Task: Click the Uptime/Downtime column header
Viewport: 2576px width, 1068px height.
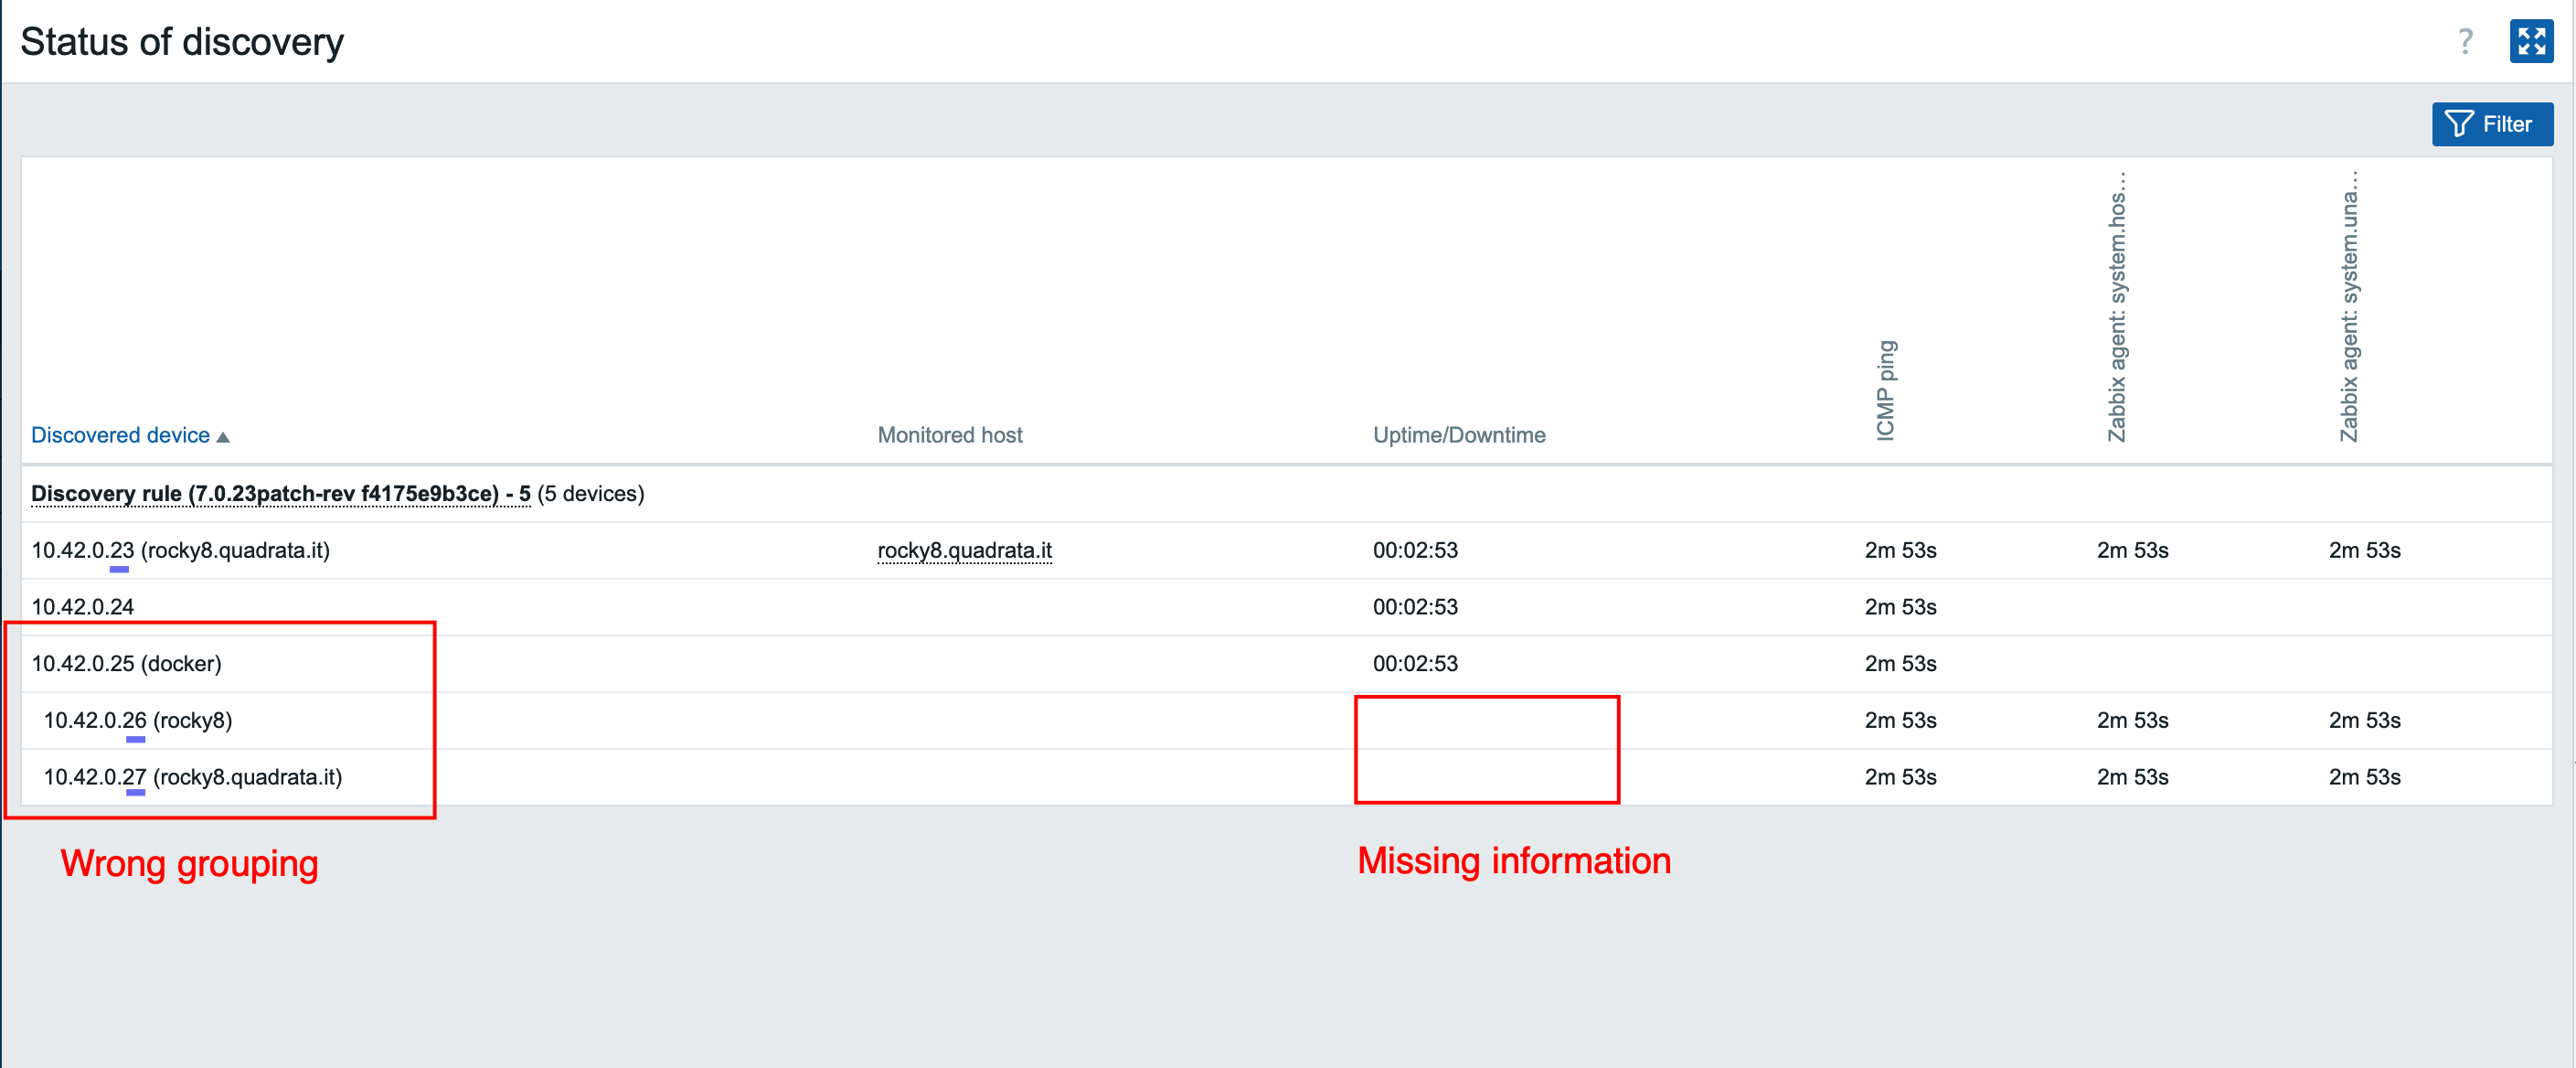Action: tap(1458, 435)
